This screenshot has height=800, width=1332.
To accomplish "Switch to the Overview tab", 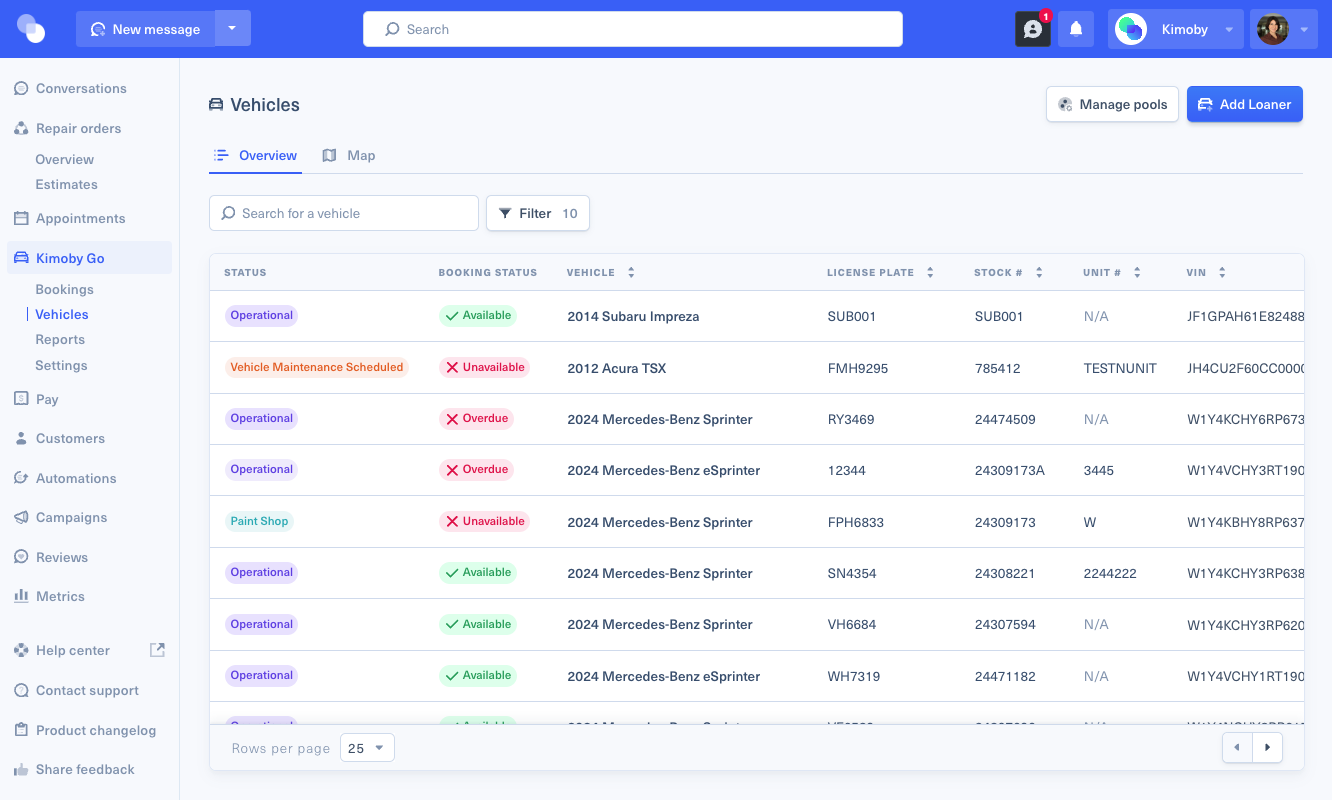I will (255, 156).
